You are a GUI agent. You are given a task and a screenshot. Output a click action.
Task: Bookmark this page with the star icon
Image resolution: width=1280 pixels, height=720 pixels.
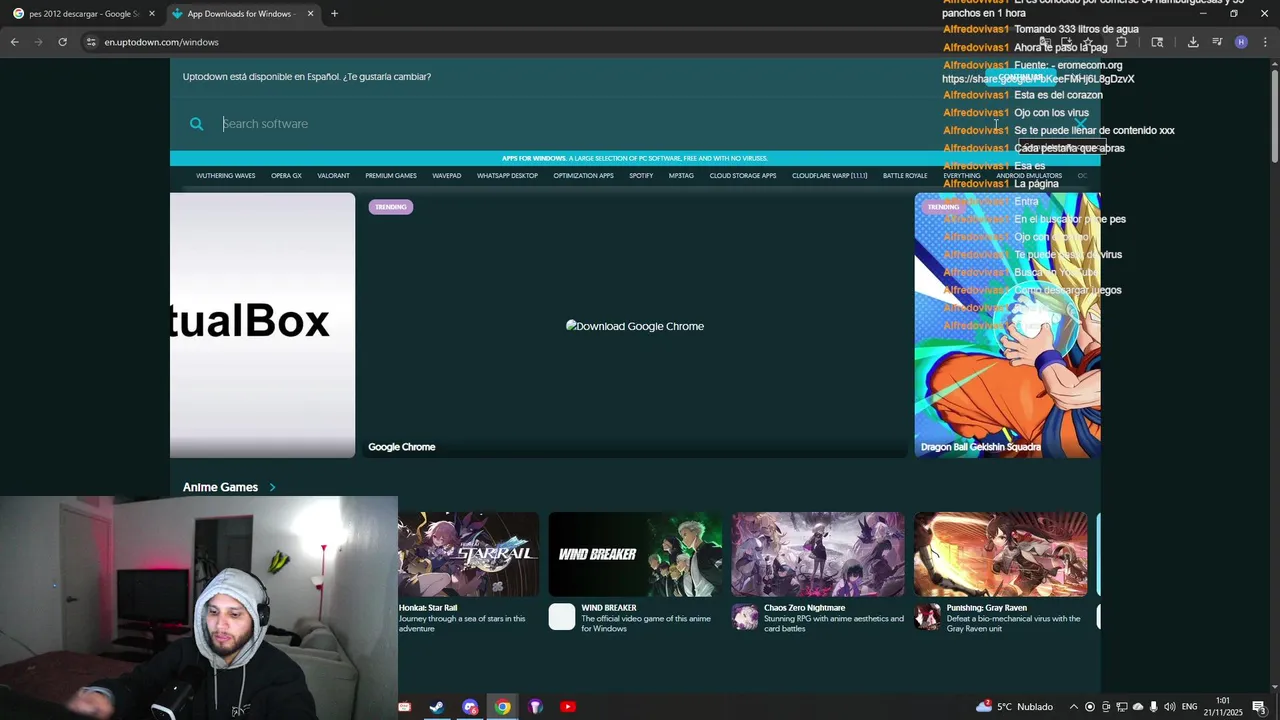(x=1088, y=42)
